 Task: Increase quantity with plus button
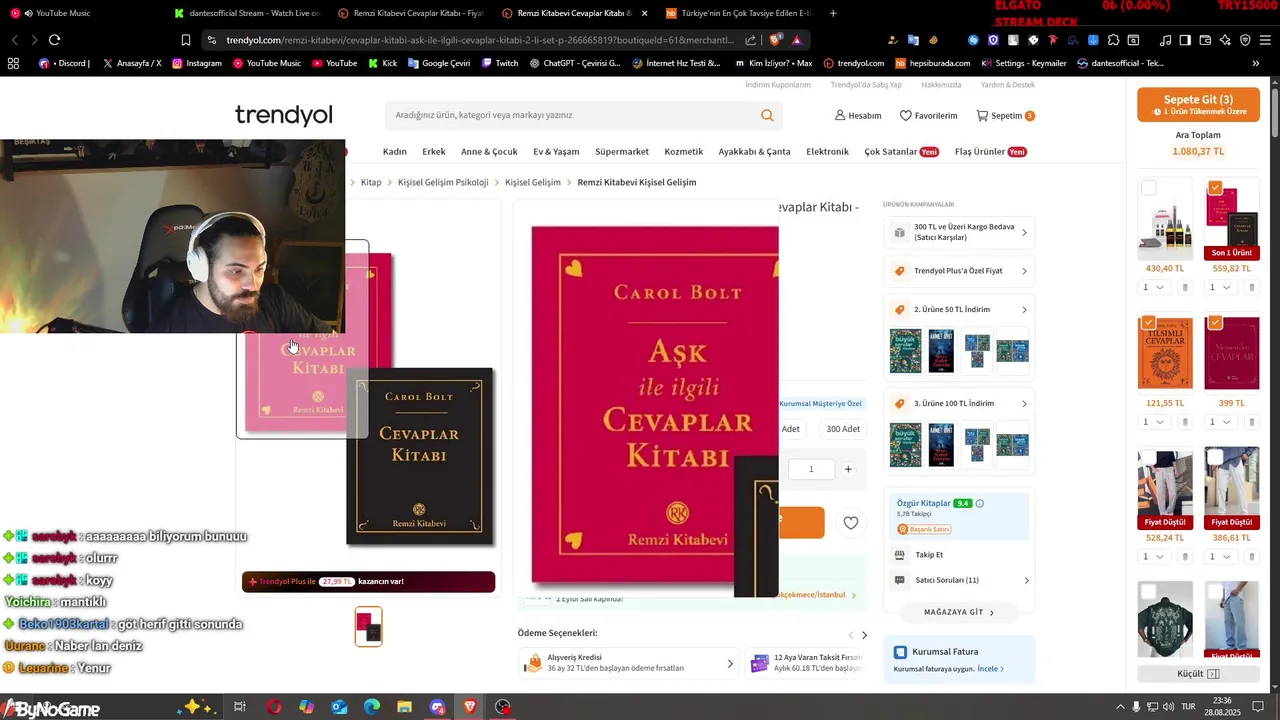[848, 469]
